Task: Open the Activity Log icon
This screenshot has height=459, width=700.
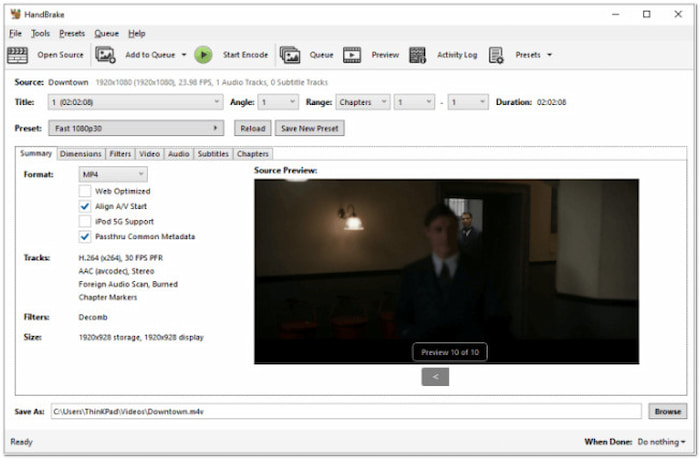Action: coord(417,55)
